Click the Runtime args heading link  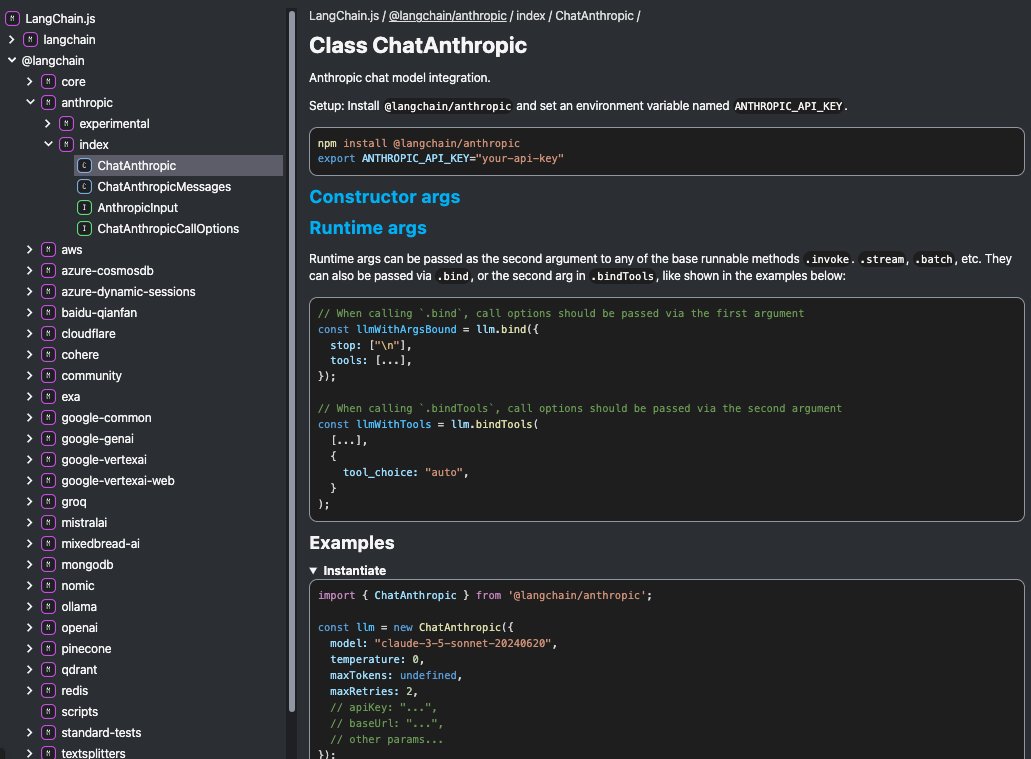(x=368, y=228)
